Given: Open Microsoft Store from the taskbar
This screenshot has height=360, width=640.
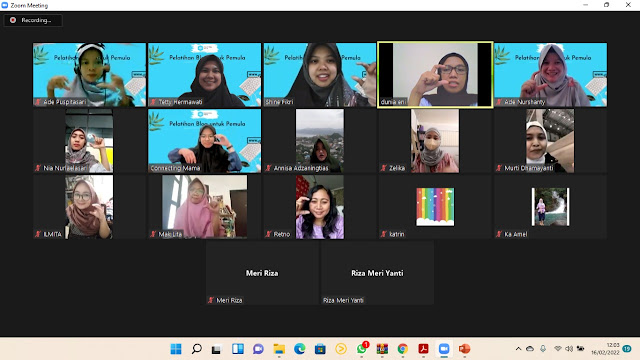Looking at the screenshot, I should tap(320, 349).
